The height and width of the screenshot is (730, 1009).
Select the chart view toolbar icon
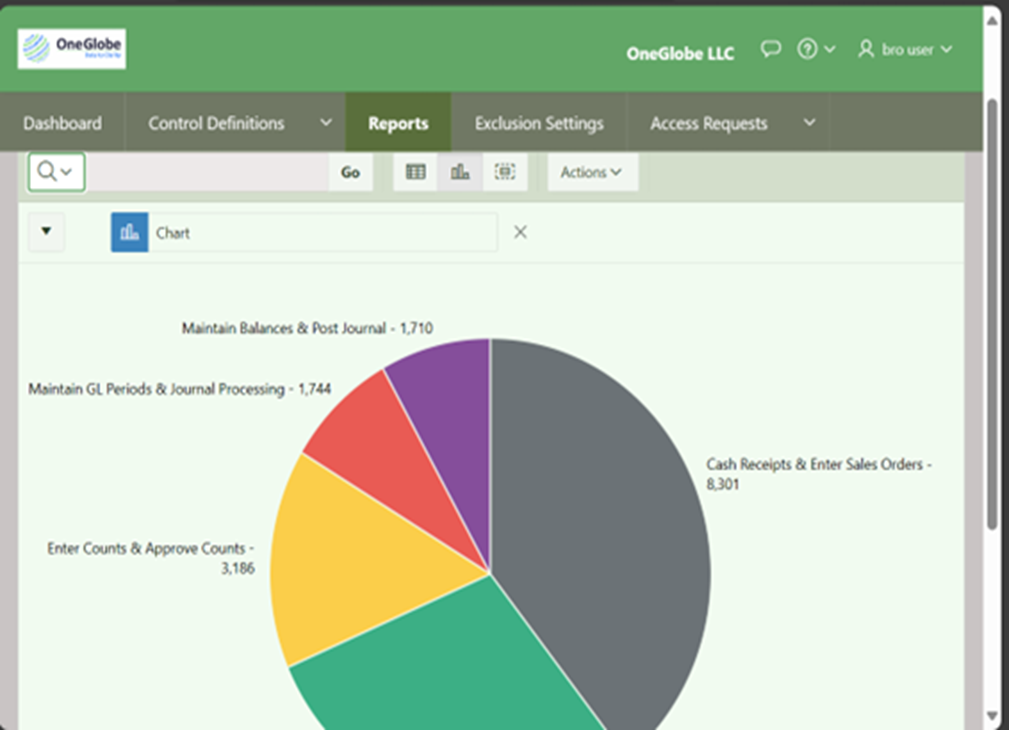click(459, 171)
